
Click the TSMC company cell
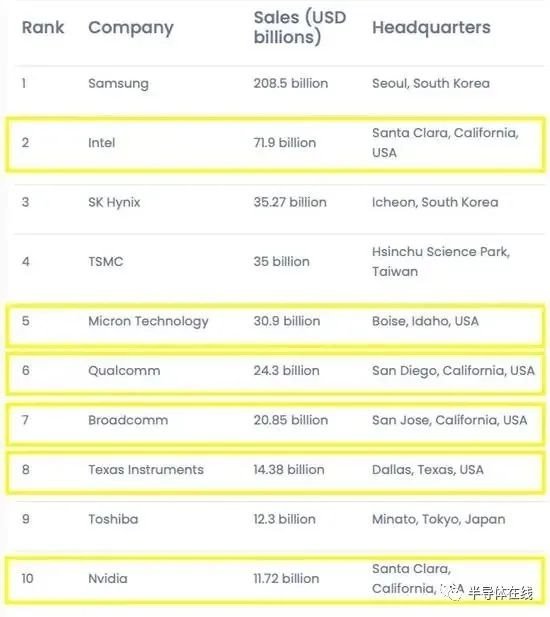pyautogui.click(x=105, y=262)
